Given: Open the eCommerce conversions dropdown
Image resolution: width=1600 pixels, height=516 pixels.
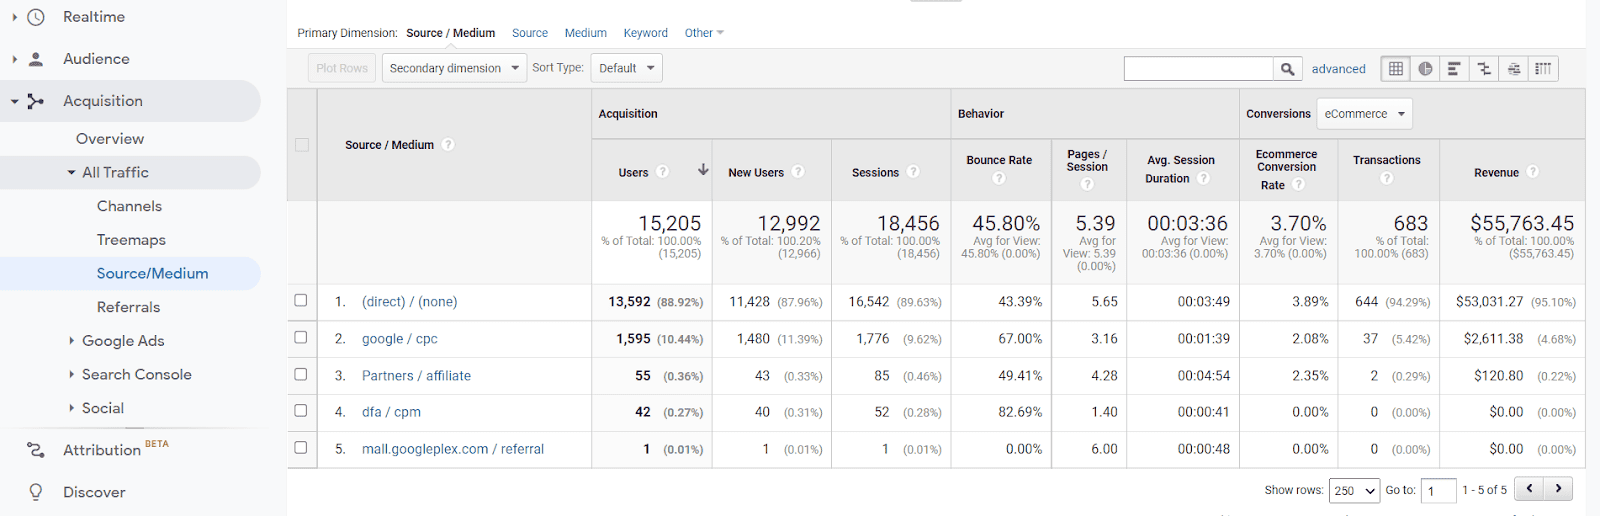Looking at the screenshot, I should point(1364,114).
